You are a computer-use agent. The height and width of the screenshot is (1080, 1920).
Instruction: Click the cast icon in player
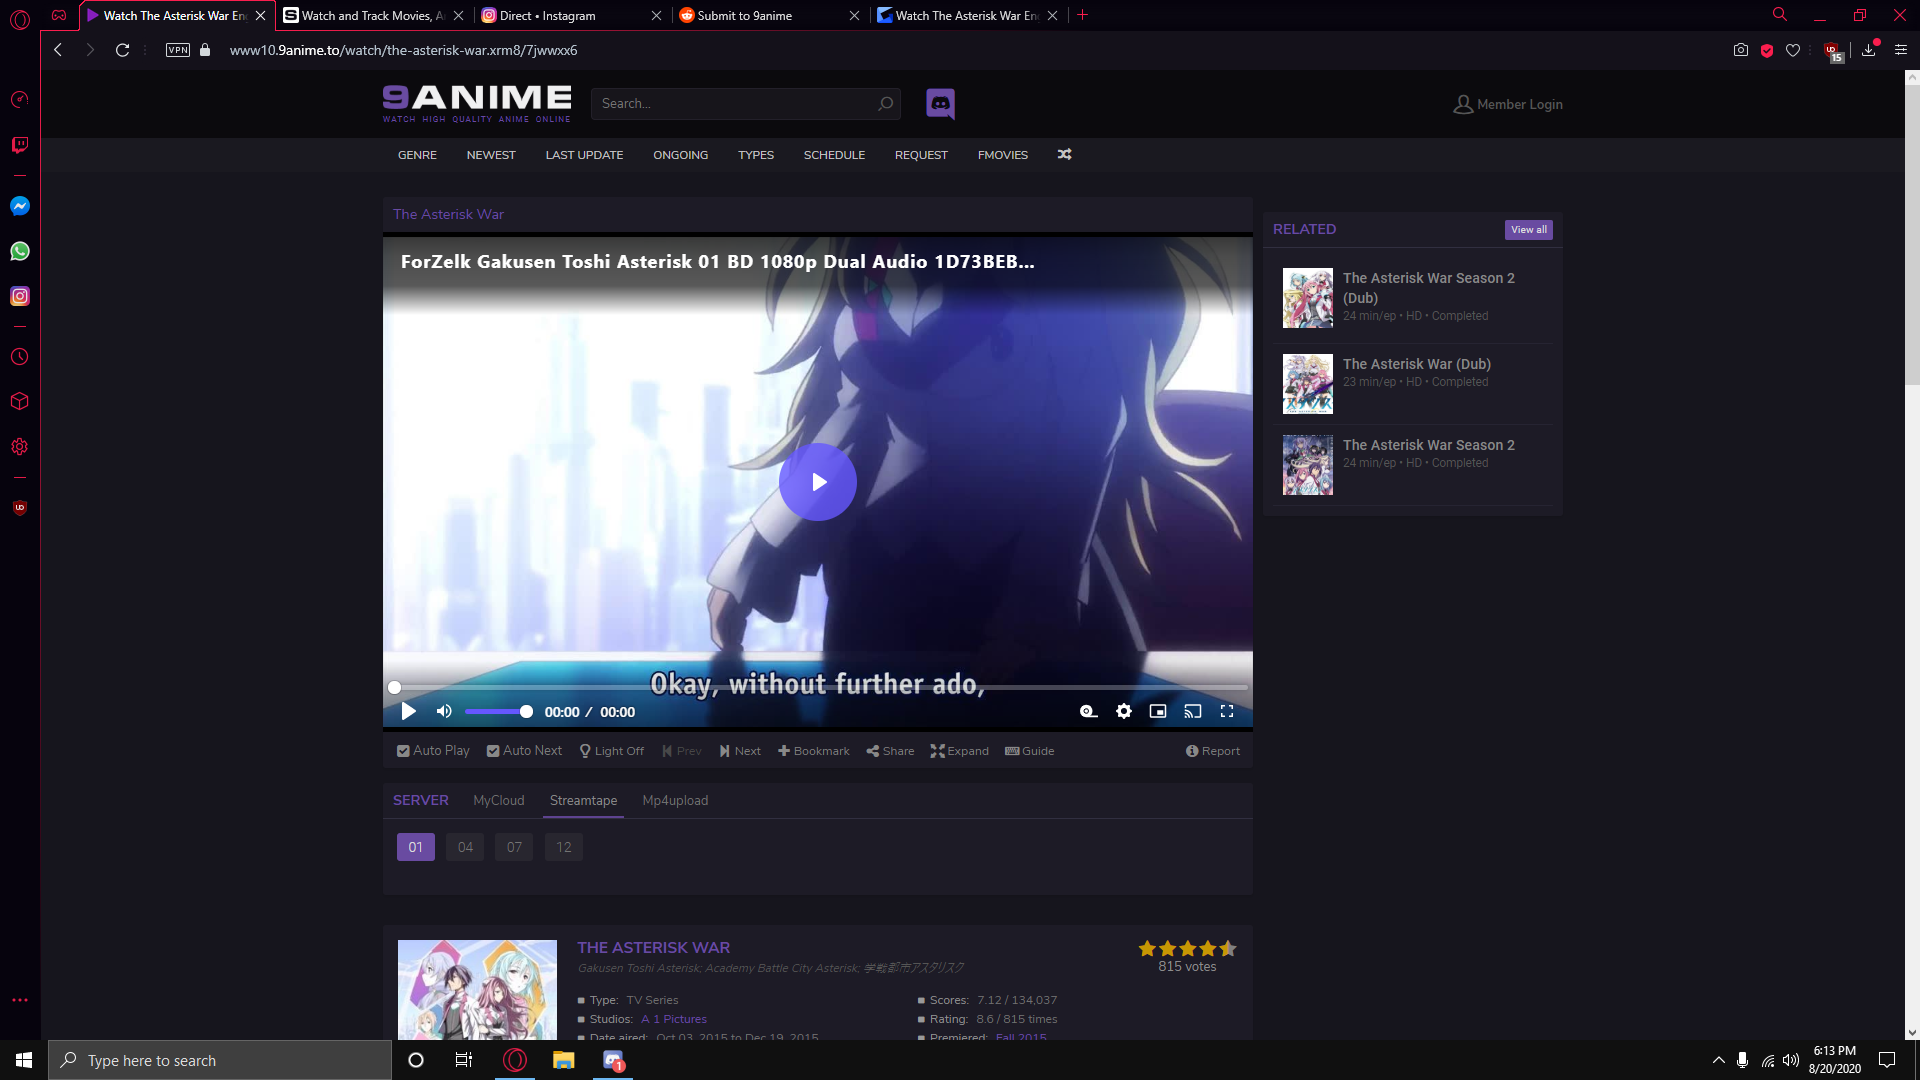click(1192, 711)
